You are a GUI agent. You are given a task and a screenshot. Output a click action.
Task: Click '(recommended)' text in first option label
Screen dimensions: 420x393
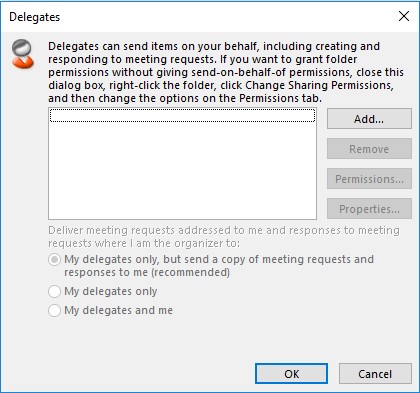coord(190,272)
